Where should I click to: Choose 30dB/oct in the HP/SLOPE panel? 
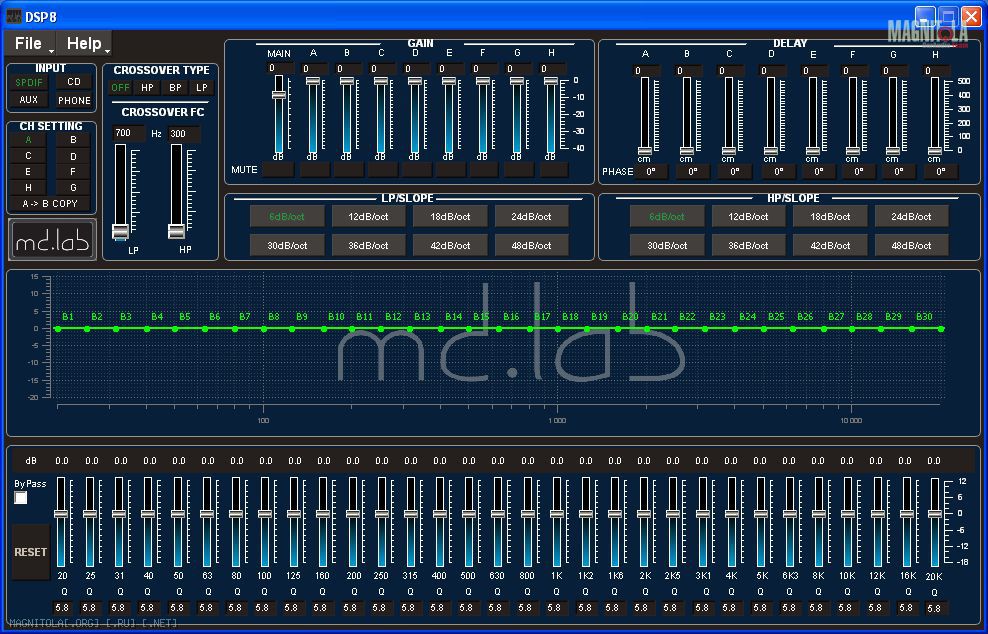(667, 245)
